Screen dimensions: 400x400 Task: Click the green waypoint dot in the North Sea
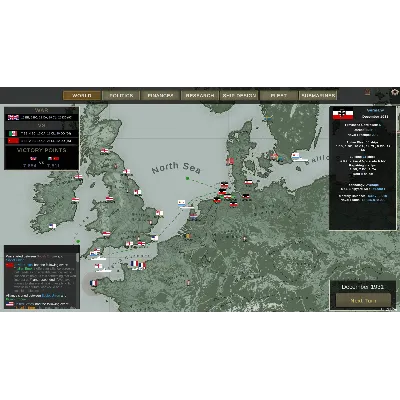188,179
